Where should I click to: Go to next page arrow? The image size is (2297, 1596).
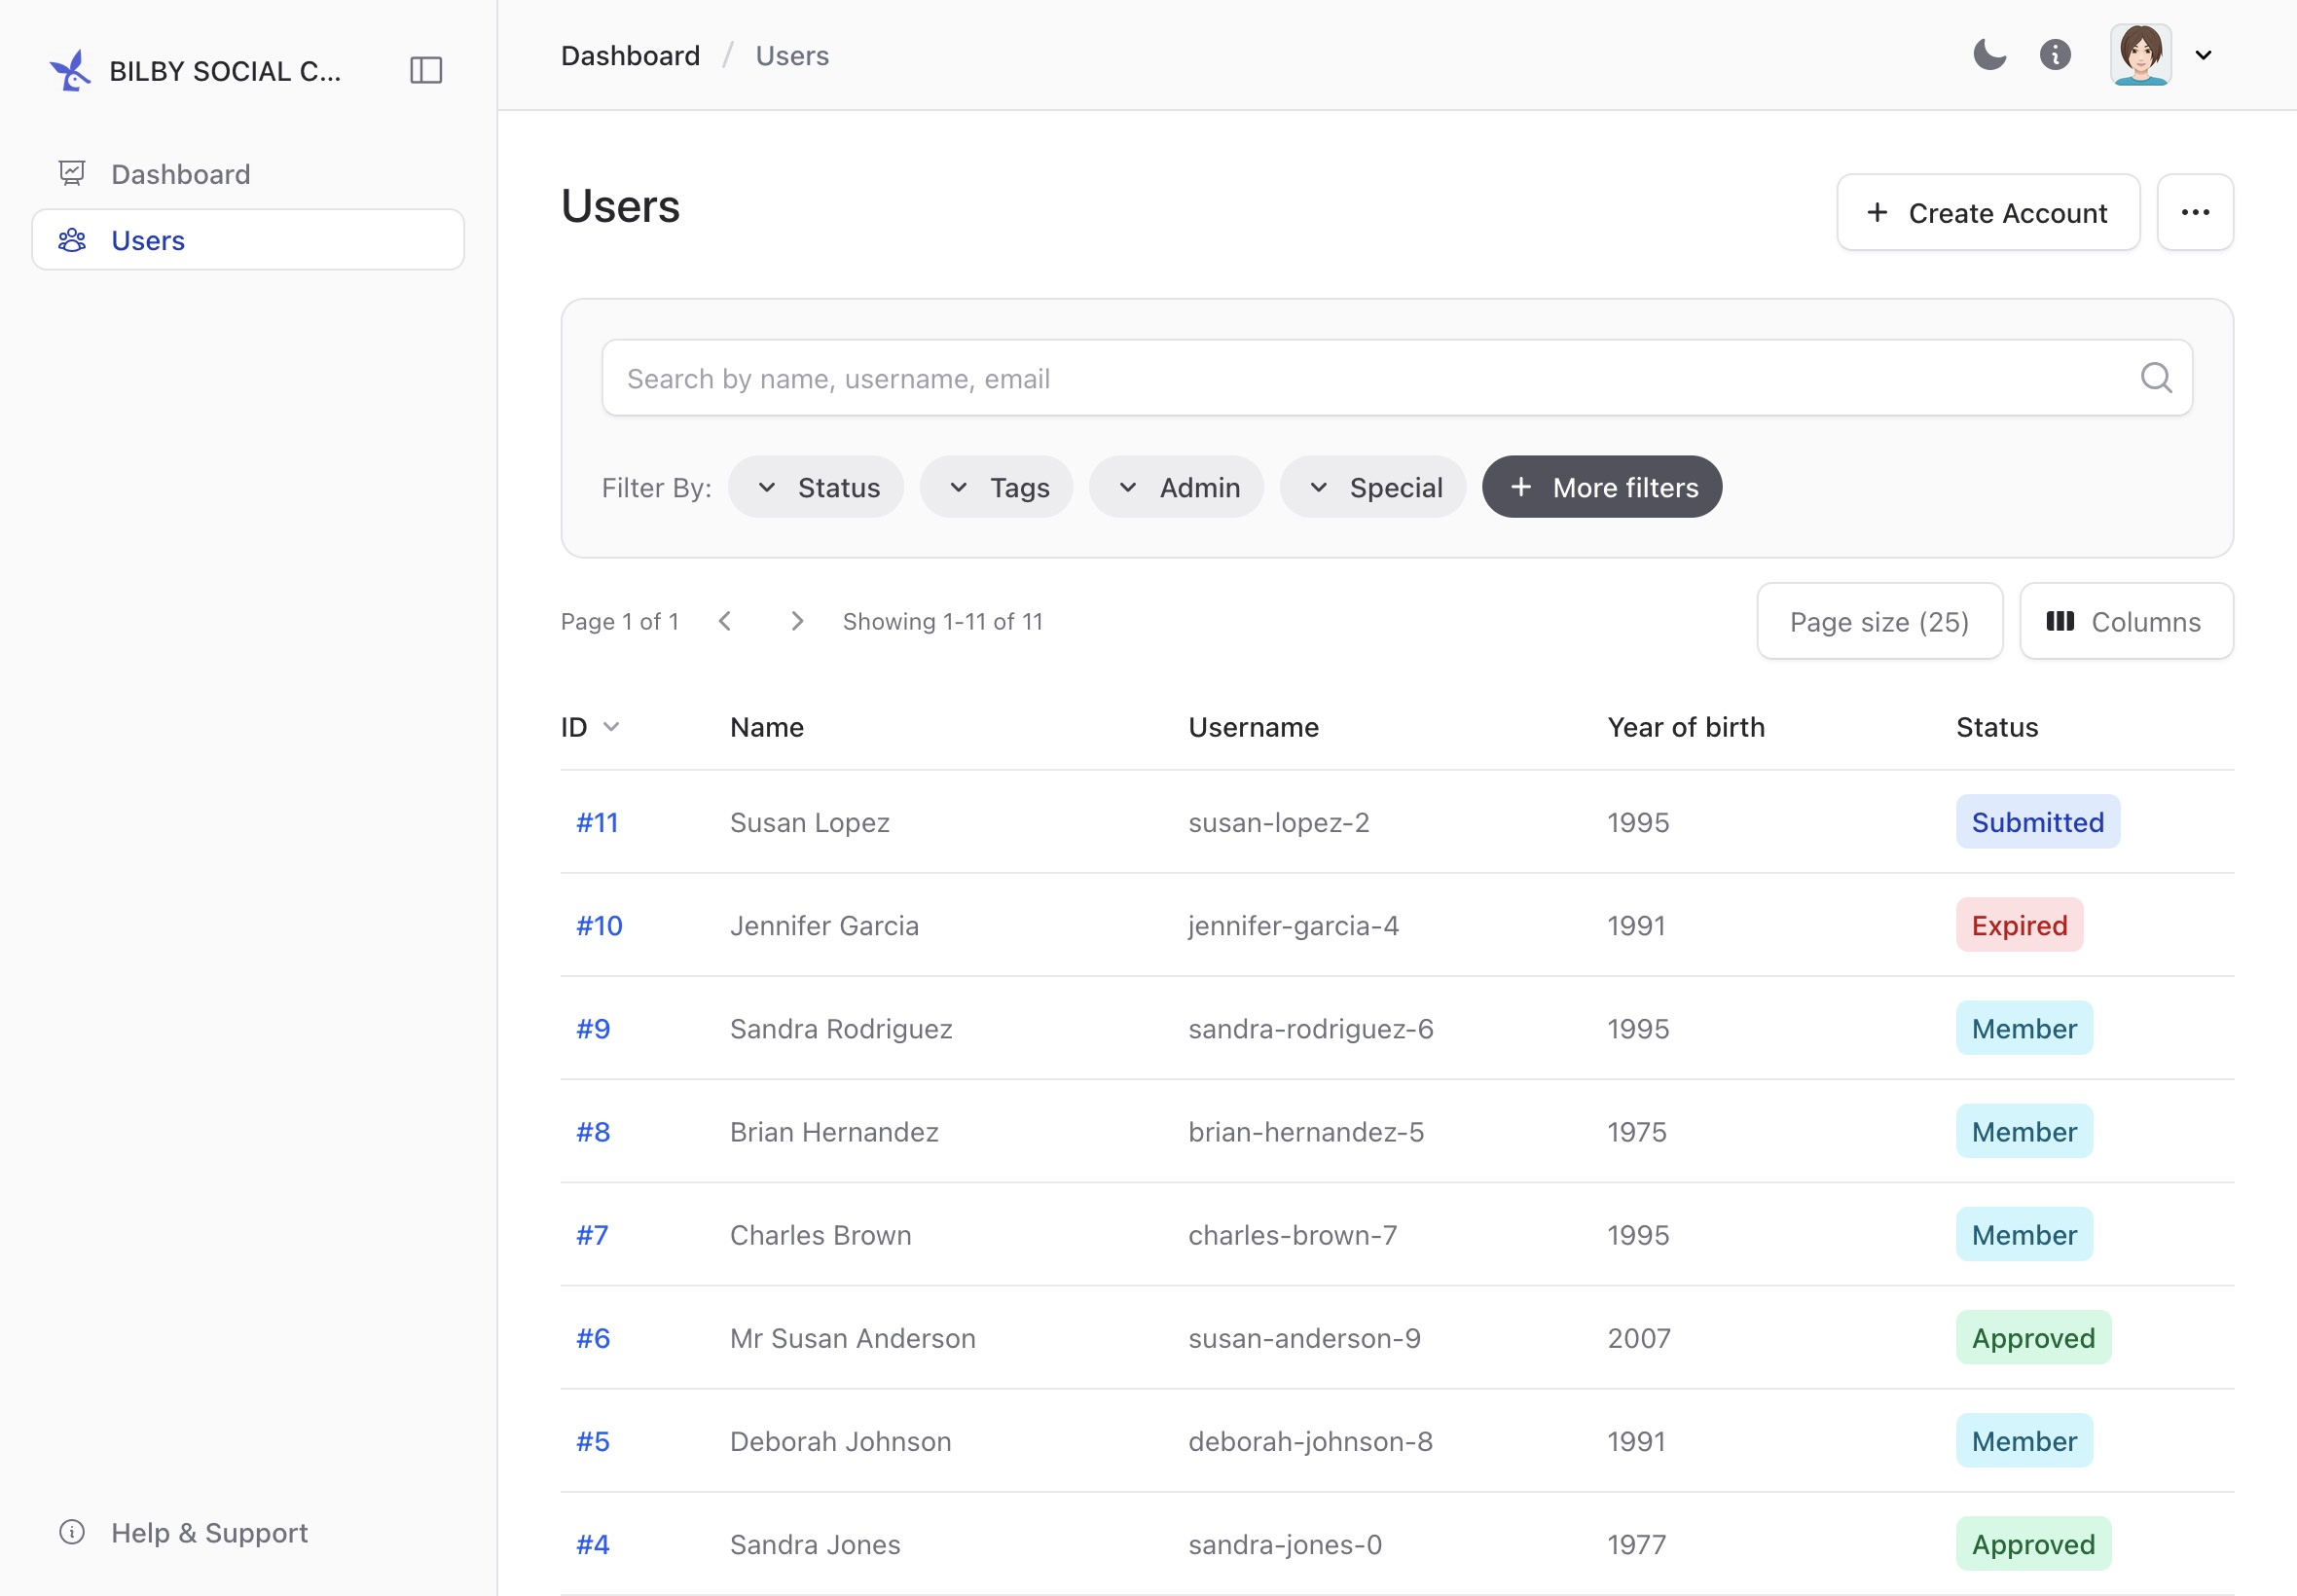pyautogui.click(x=796, y=621)
